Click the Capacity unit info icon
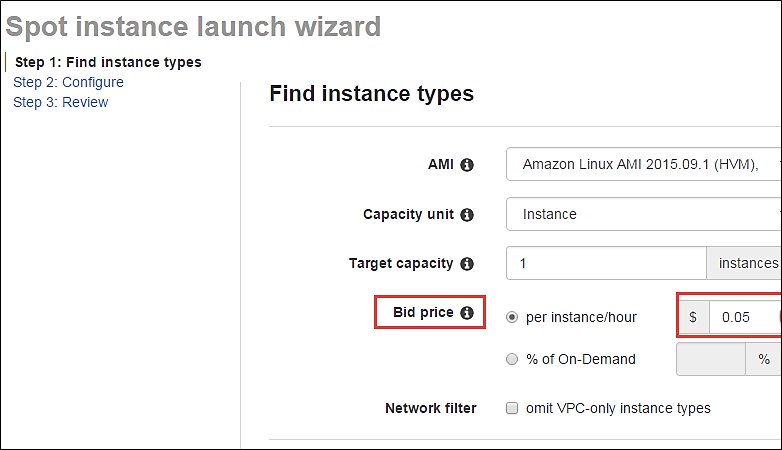The image size is (782, 450). point(467,214)
